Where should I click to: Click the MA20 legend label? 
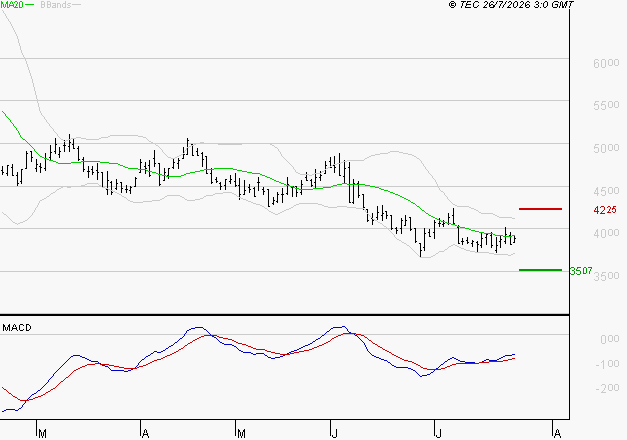(12, 5)
